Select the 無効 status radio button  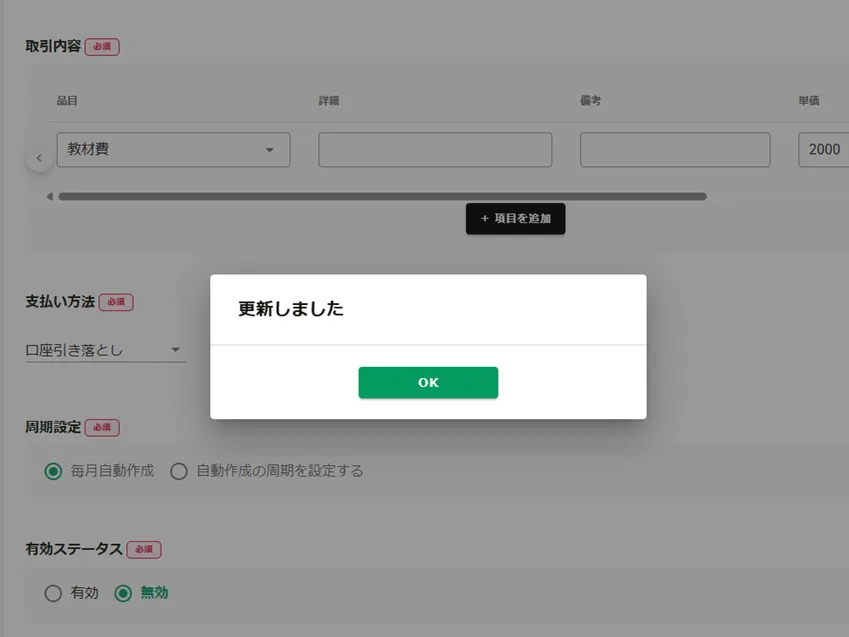tap(124, 593)
